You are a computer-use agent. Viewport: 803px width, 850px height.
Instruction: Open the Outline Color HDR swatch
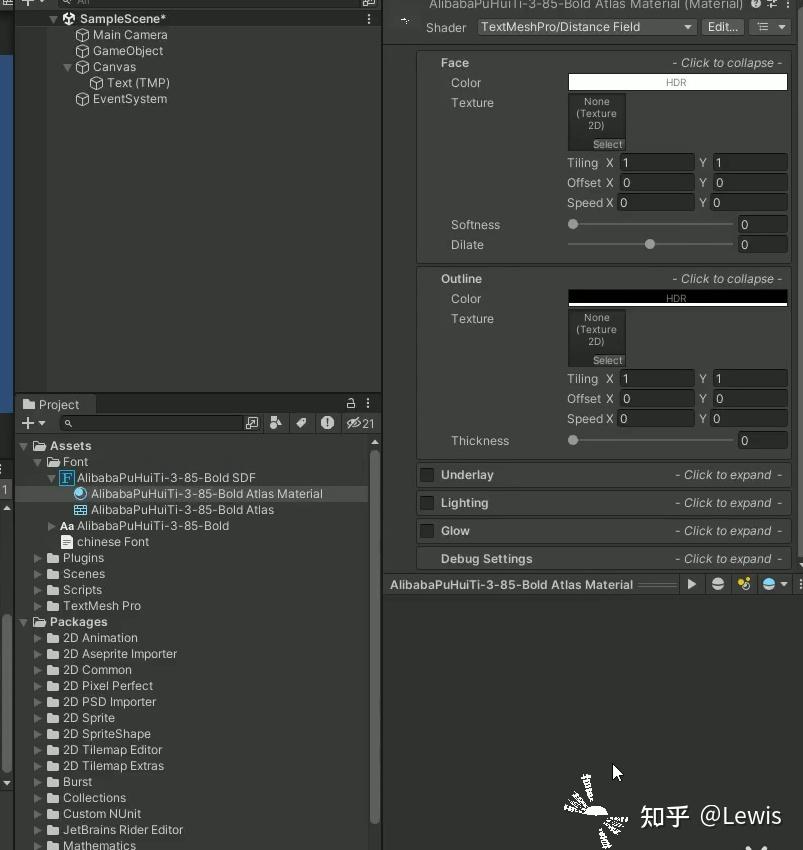point(676,298)
